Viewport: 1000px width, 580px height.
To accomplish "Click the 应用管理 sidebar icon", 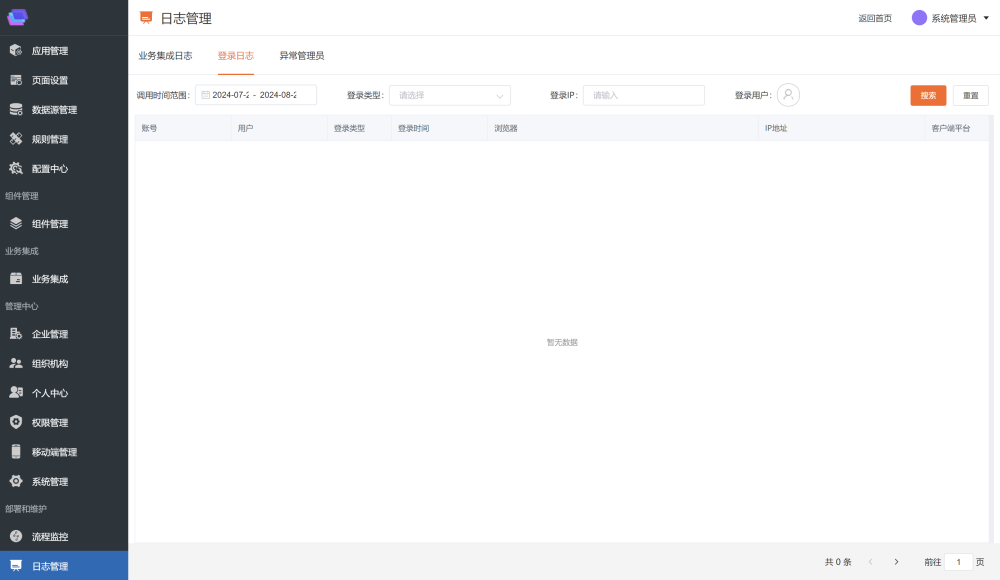I will 16,51.
